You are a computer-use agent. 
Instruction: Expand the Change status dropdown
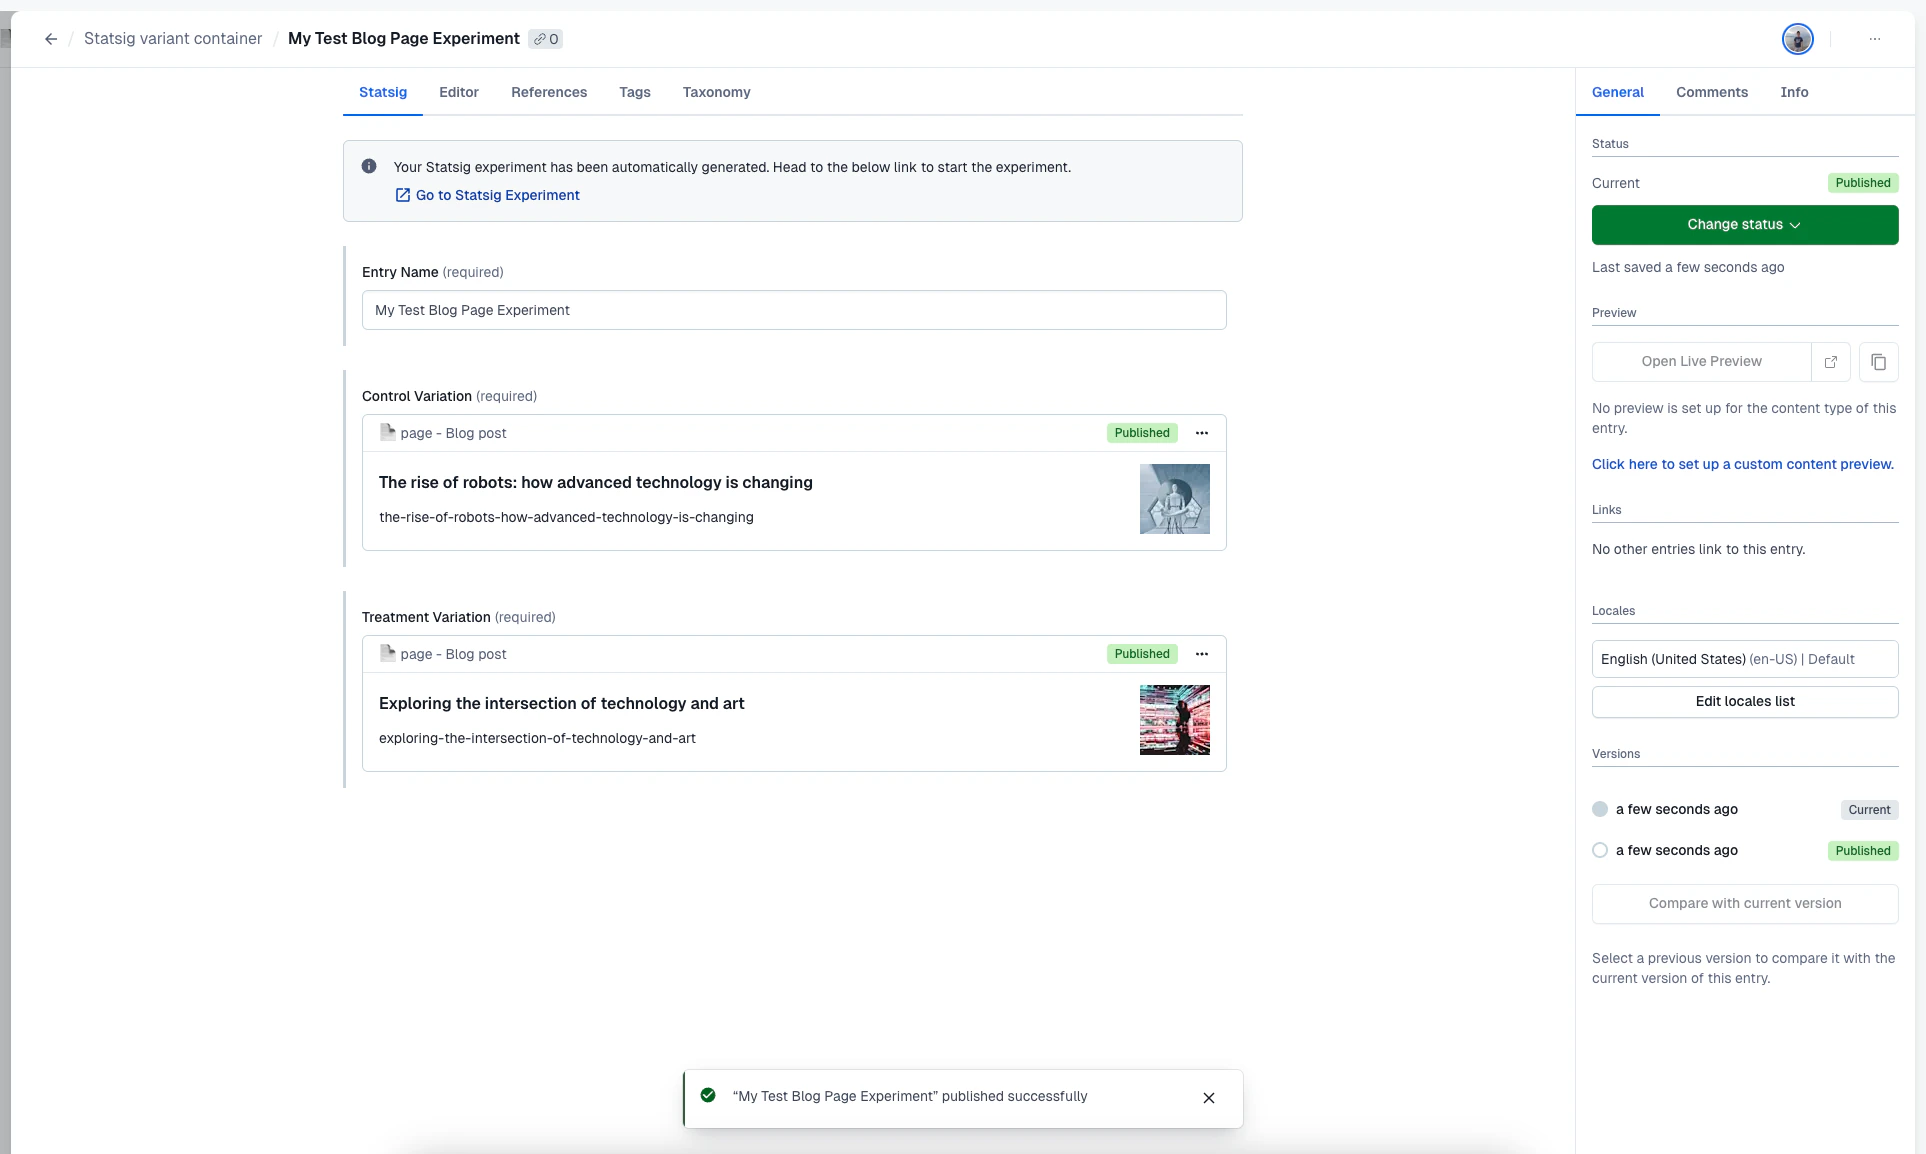point(1744,225)
